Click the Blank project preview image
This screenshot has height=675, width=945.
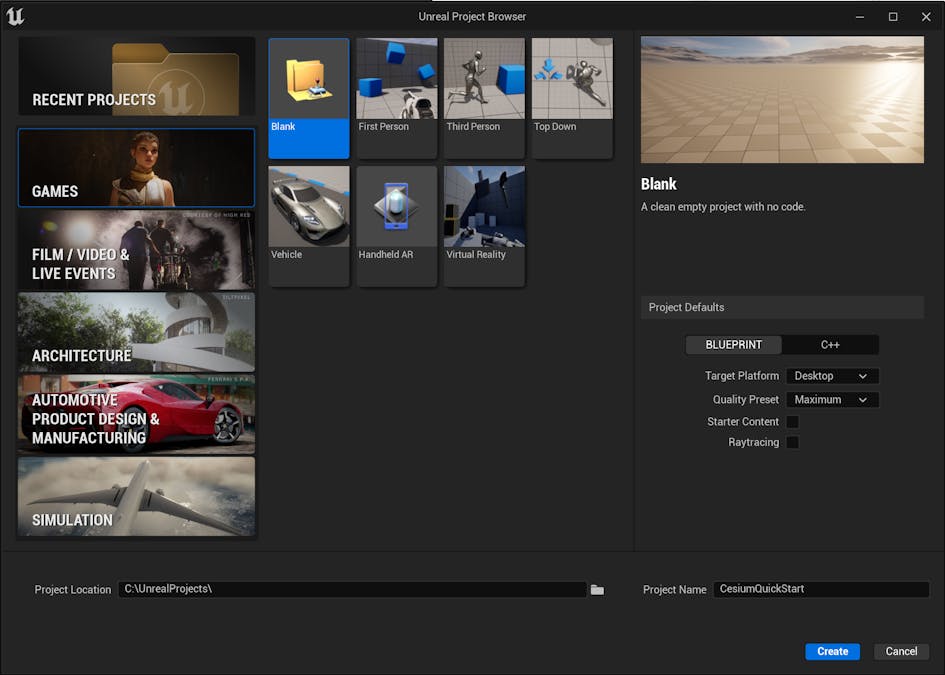pos(781,99)
